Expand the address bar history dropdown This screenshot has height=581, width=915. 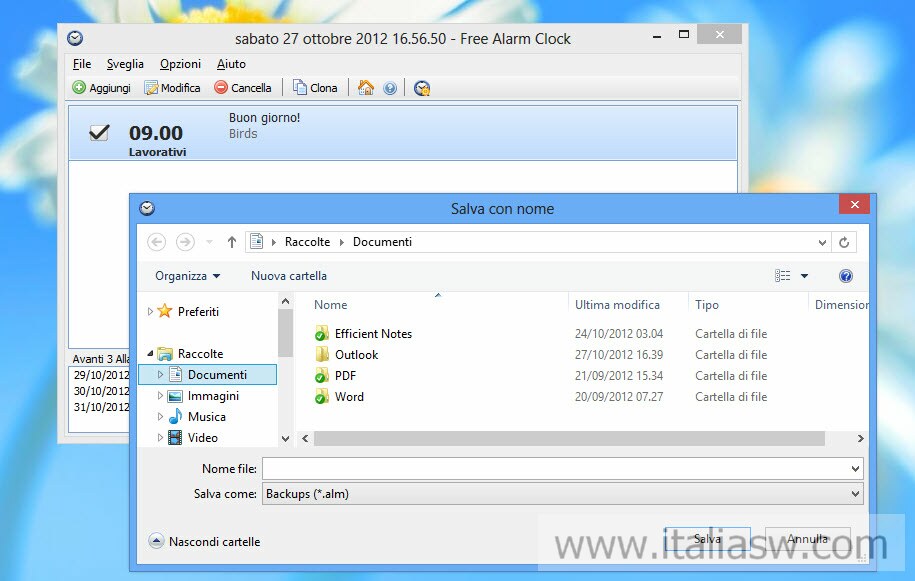coord(822,242)
